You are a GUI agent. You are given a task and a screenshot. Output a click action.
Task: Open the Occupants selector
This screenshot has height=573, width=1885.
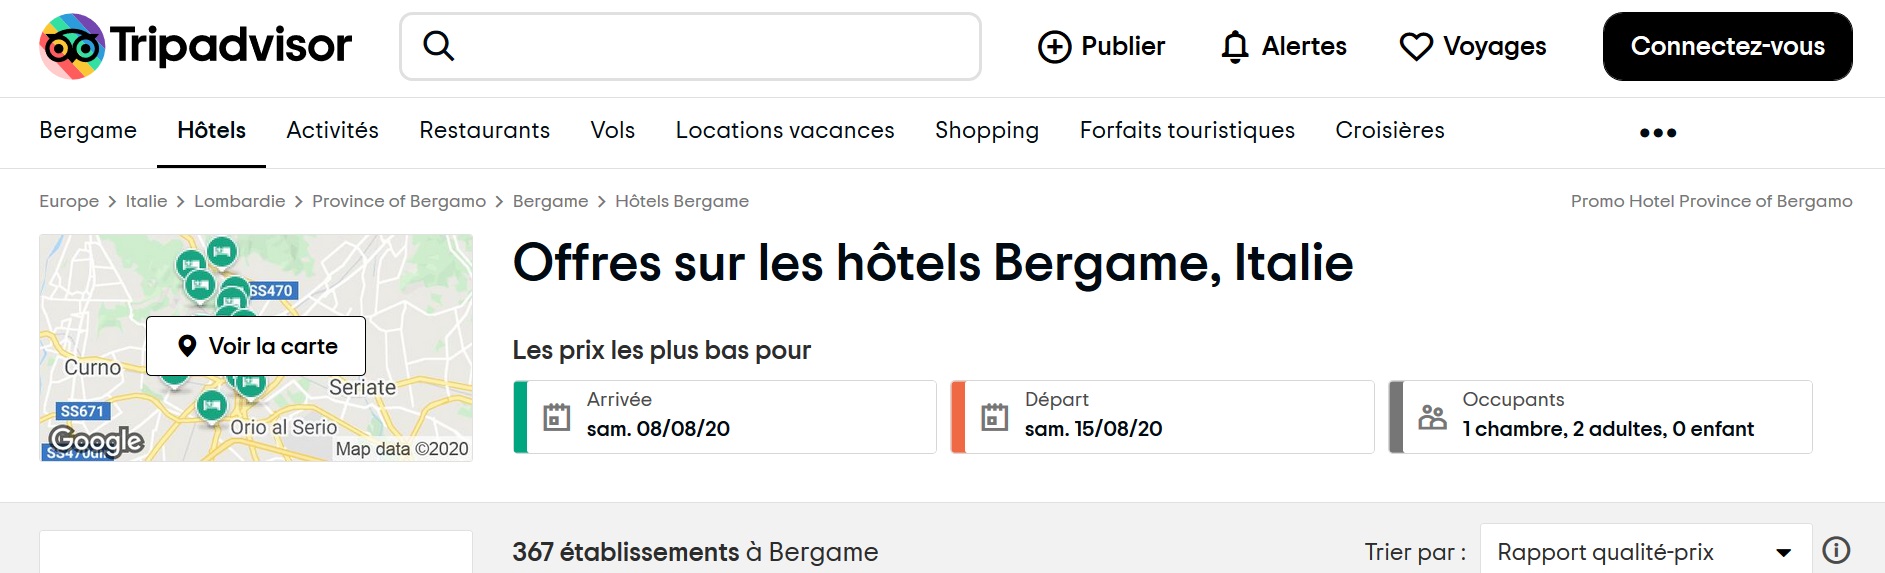coord(1600,417)
